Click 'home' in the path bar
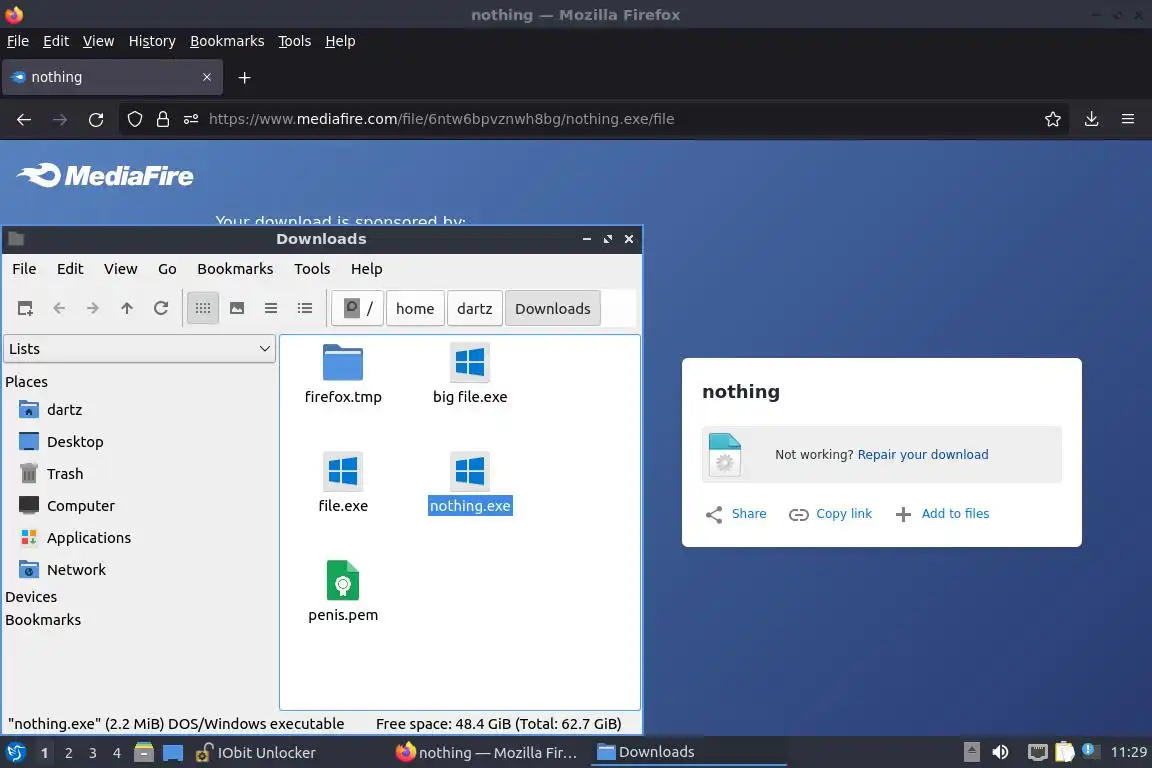Viewport: 1152px width, 768px height. [414, 309]
